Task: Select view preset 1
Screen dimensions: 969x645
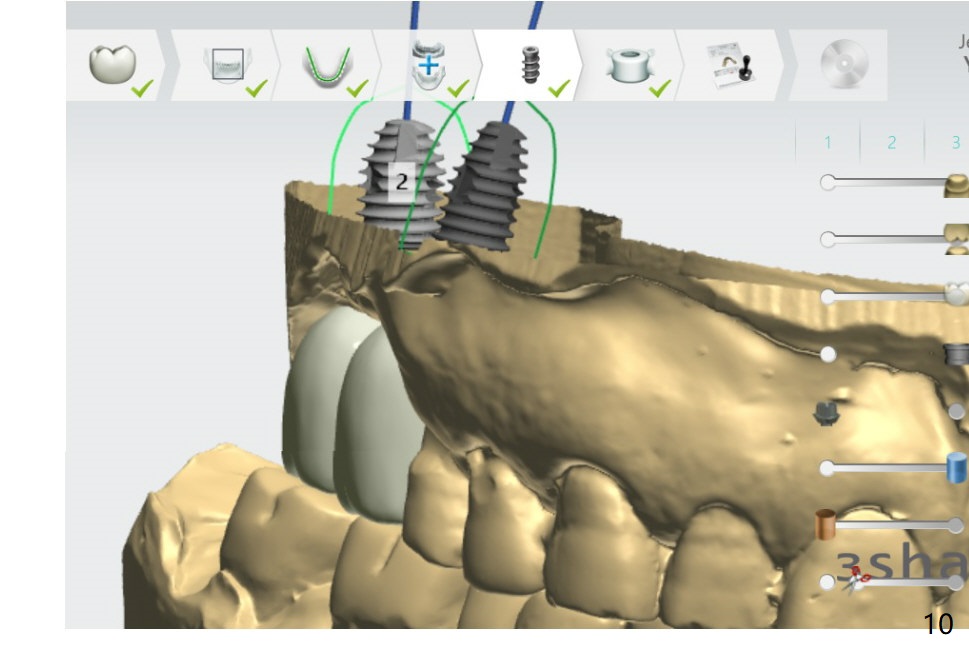Action: [828, 143]
